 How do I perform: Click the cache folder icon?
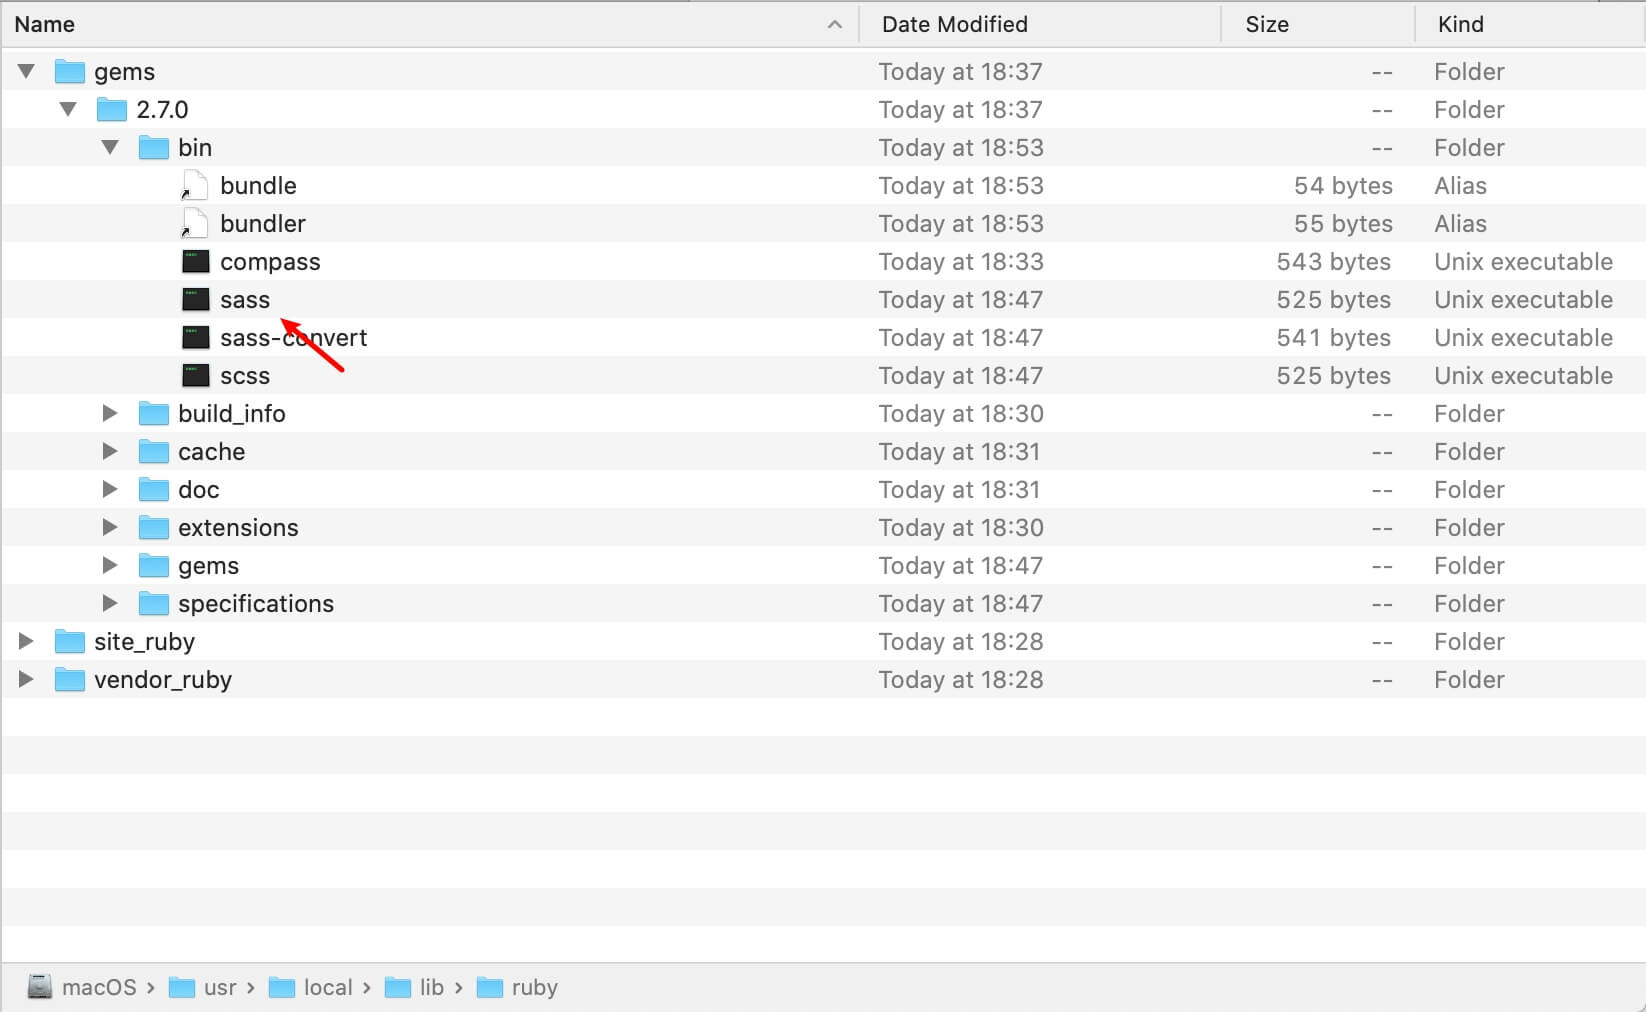(153, 452)
